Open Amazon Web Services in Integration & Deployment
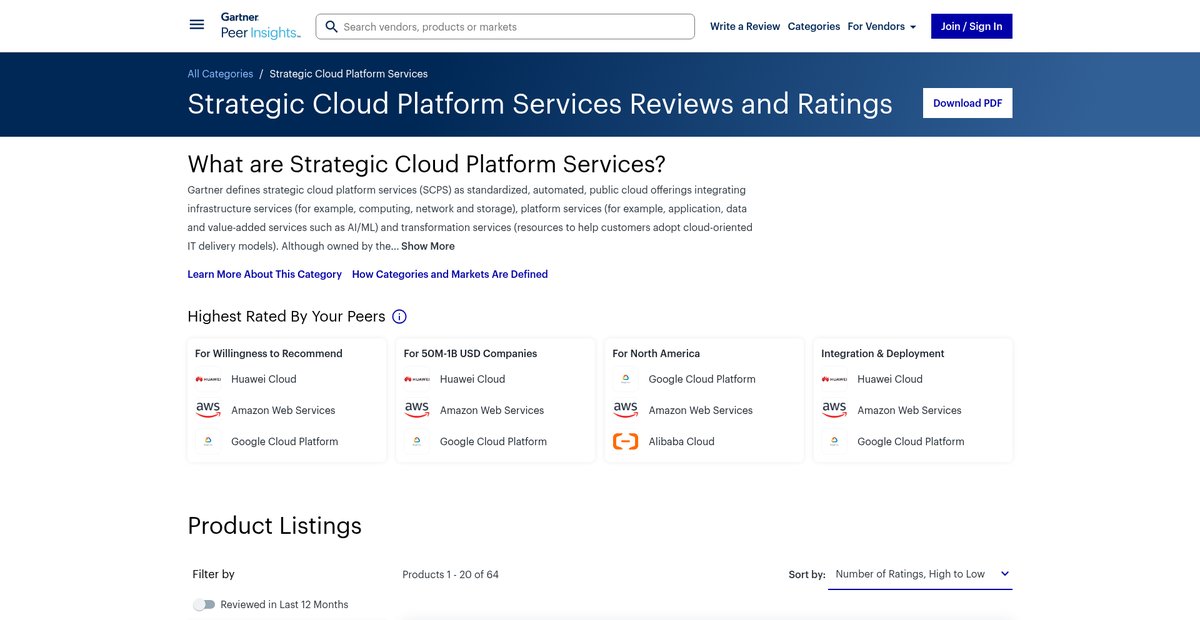The width and height of the screenshot is (1200, 620). tap(909, 410)
